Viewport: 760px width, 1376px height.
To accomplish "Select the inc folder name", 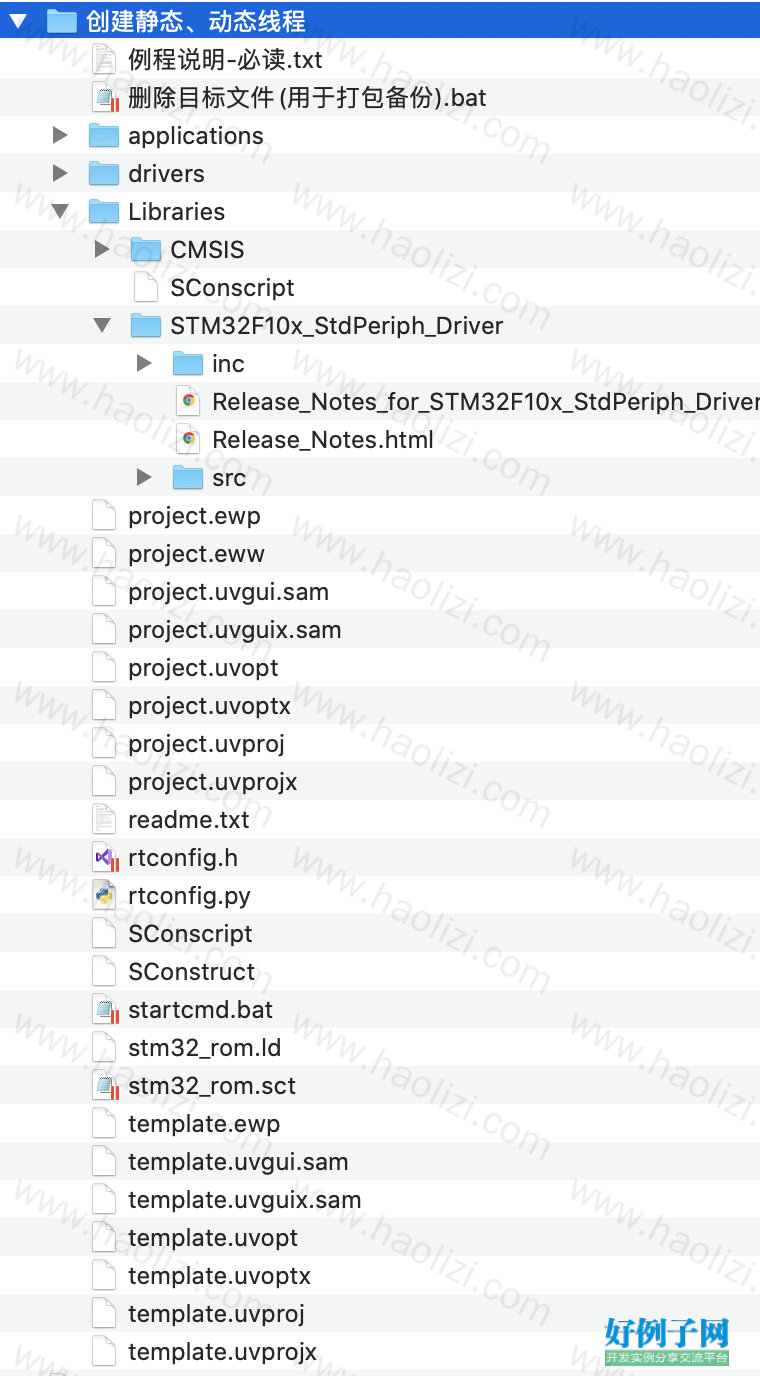I will (x=228, y=363).
